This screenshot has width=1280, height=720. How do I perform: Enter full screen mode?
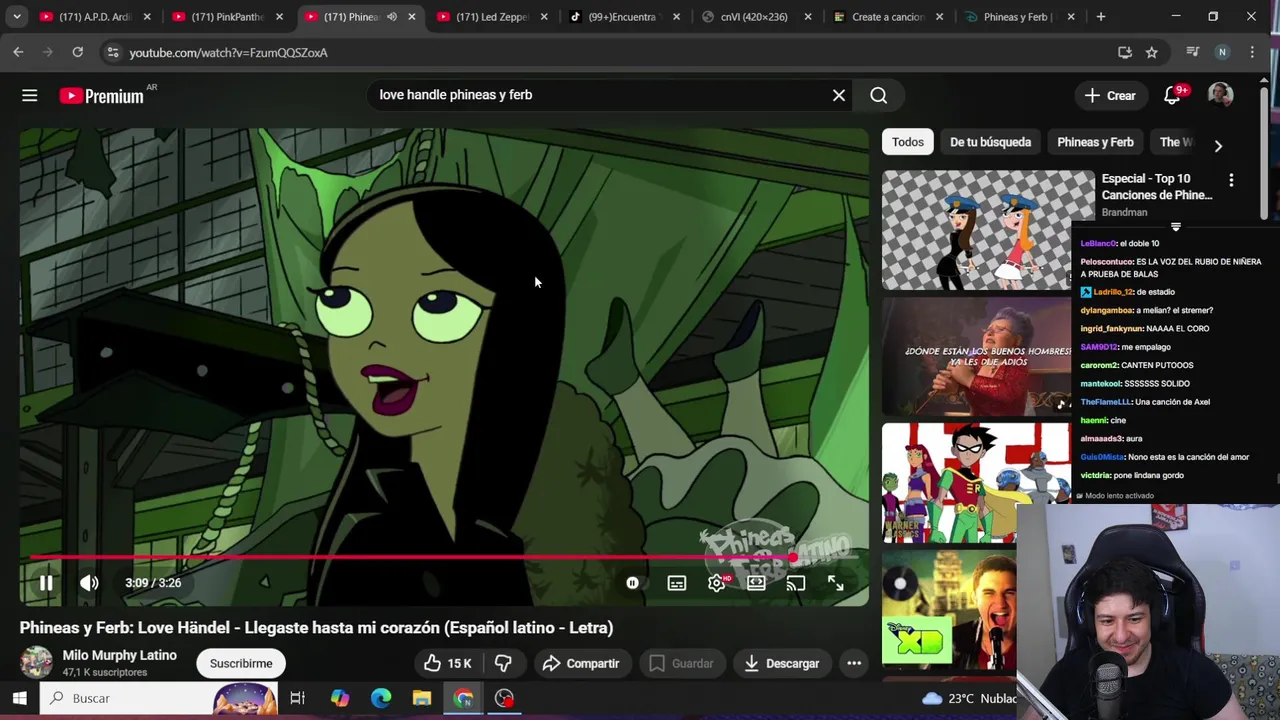tap(835, 583)
